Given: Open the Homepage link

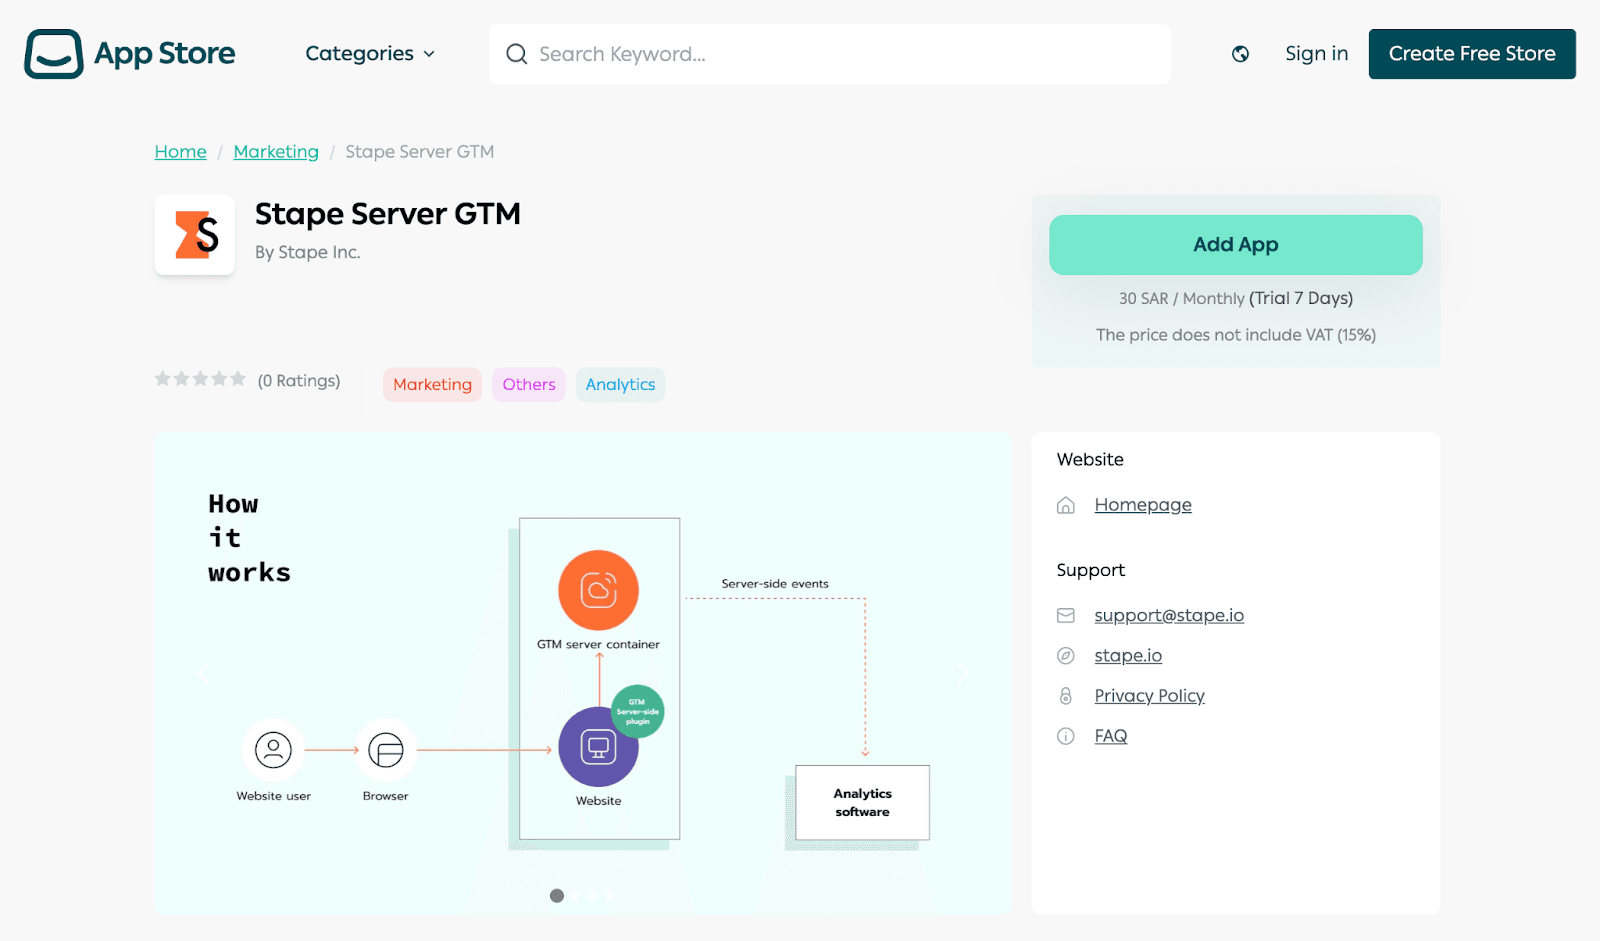Looking at the screenshot, I should 1143,505.
